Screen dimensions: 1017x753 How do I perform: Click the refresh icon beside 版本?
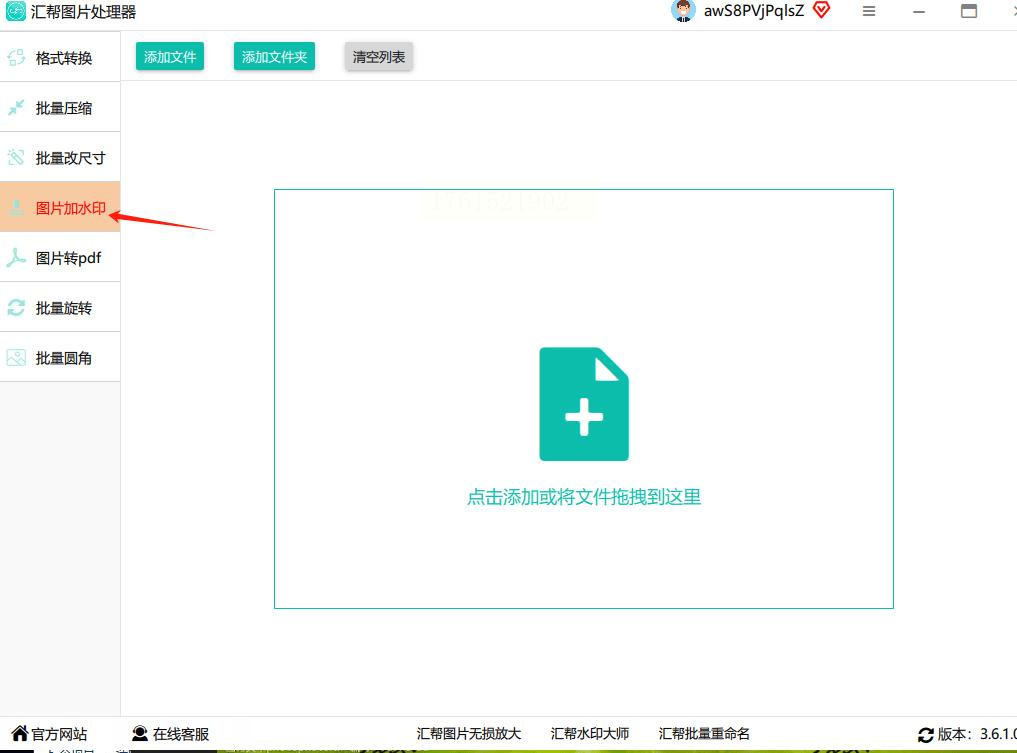tap(926, 735)
